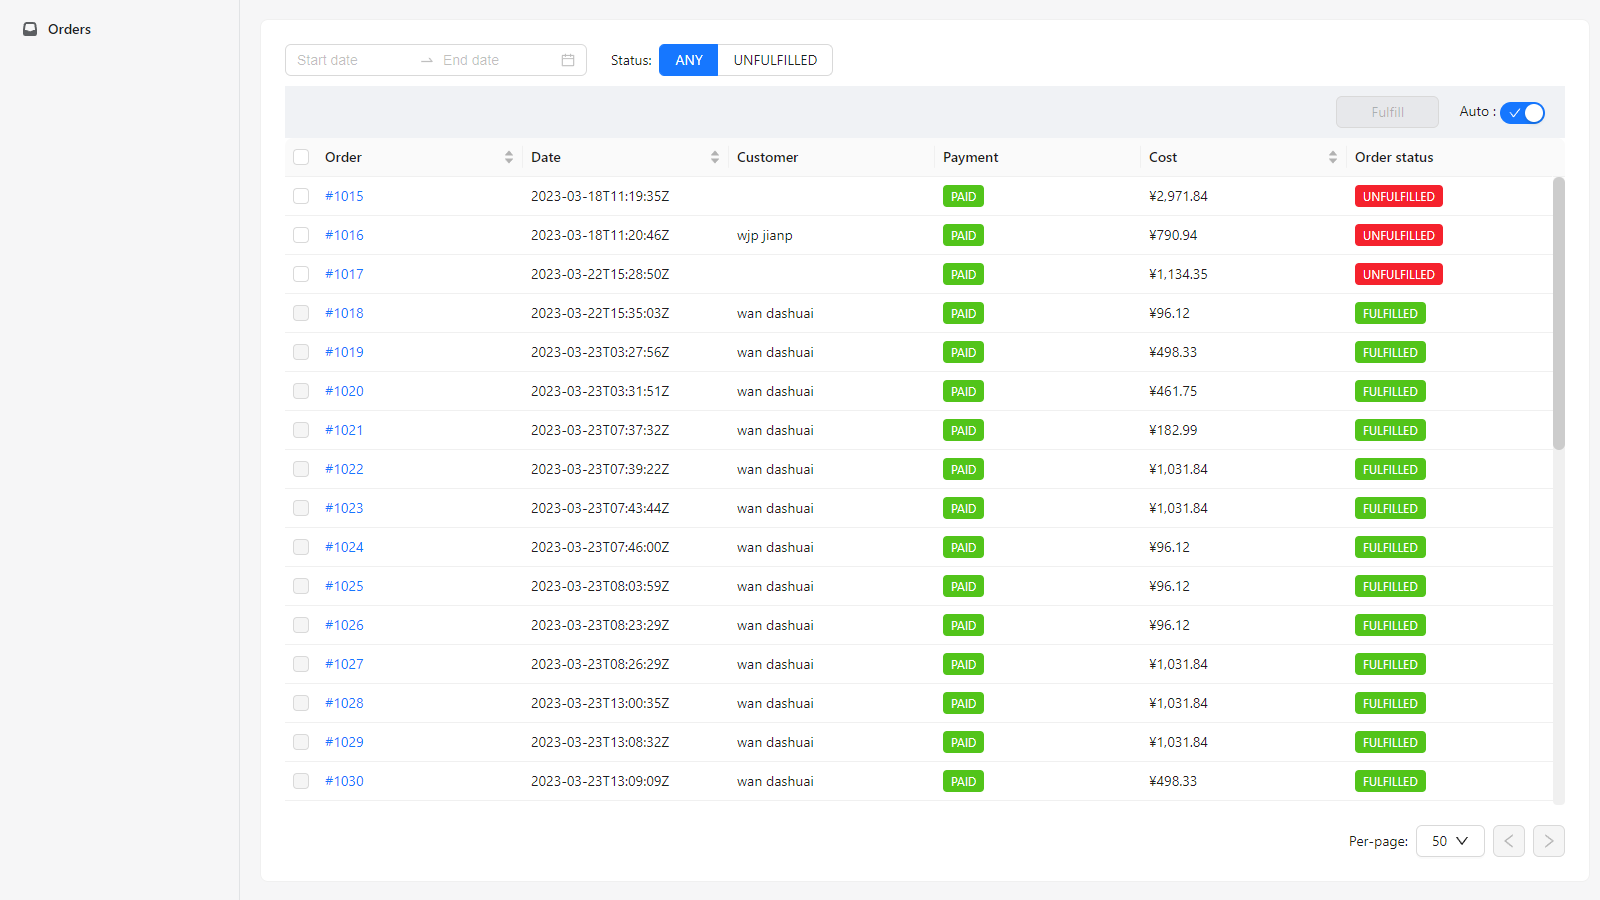The height and width of the screenshot is (900, 1600).
Task: Select checkbox for order #1015
Action: pos(301,196)
